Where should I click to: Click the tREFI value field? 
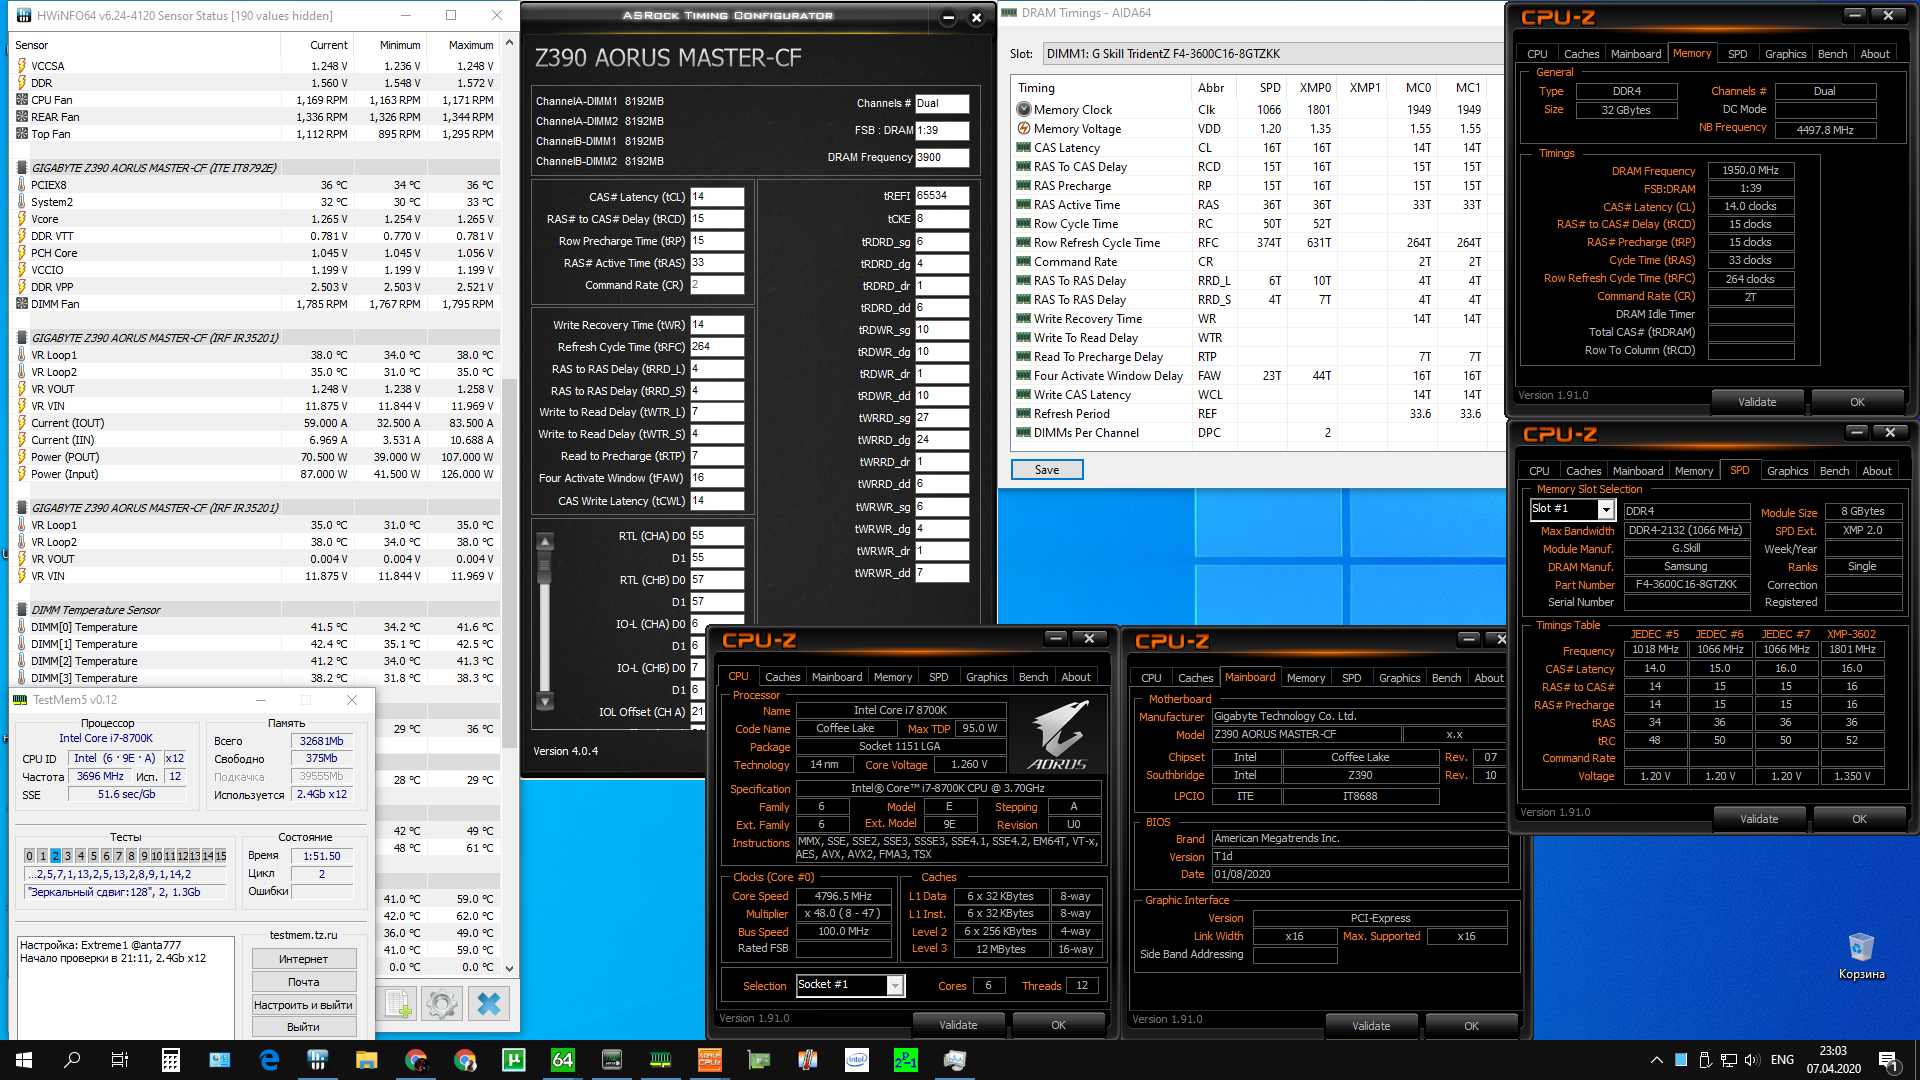(941, 196)
